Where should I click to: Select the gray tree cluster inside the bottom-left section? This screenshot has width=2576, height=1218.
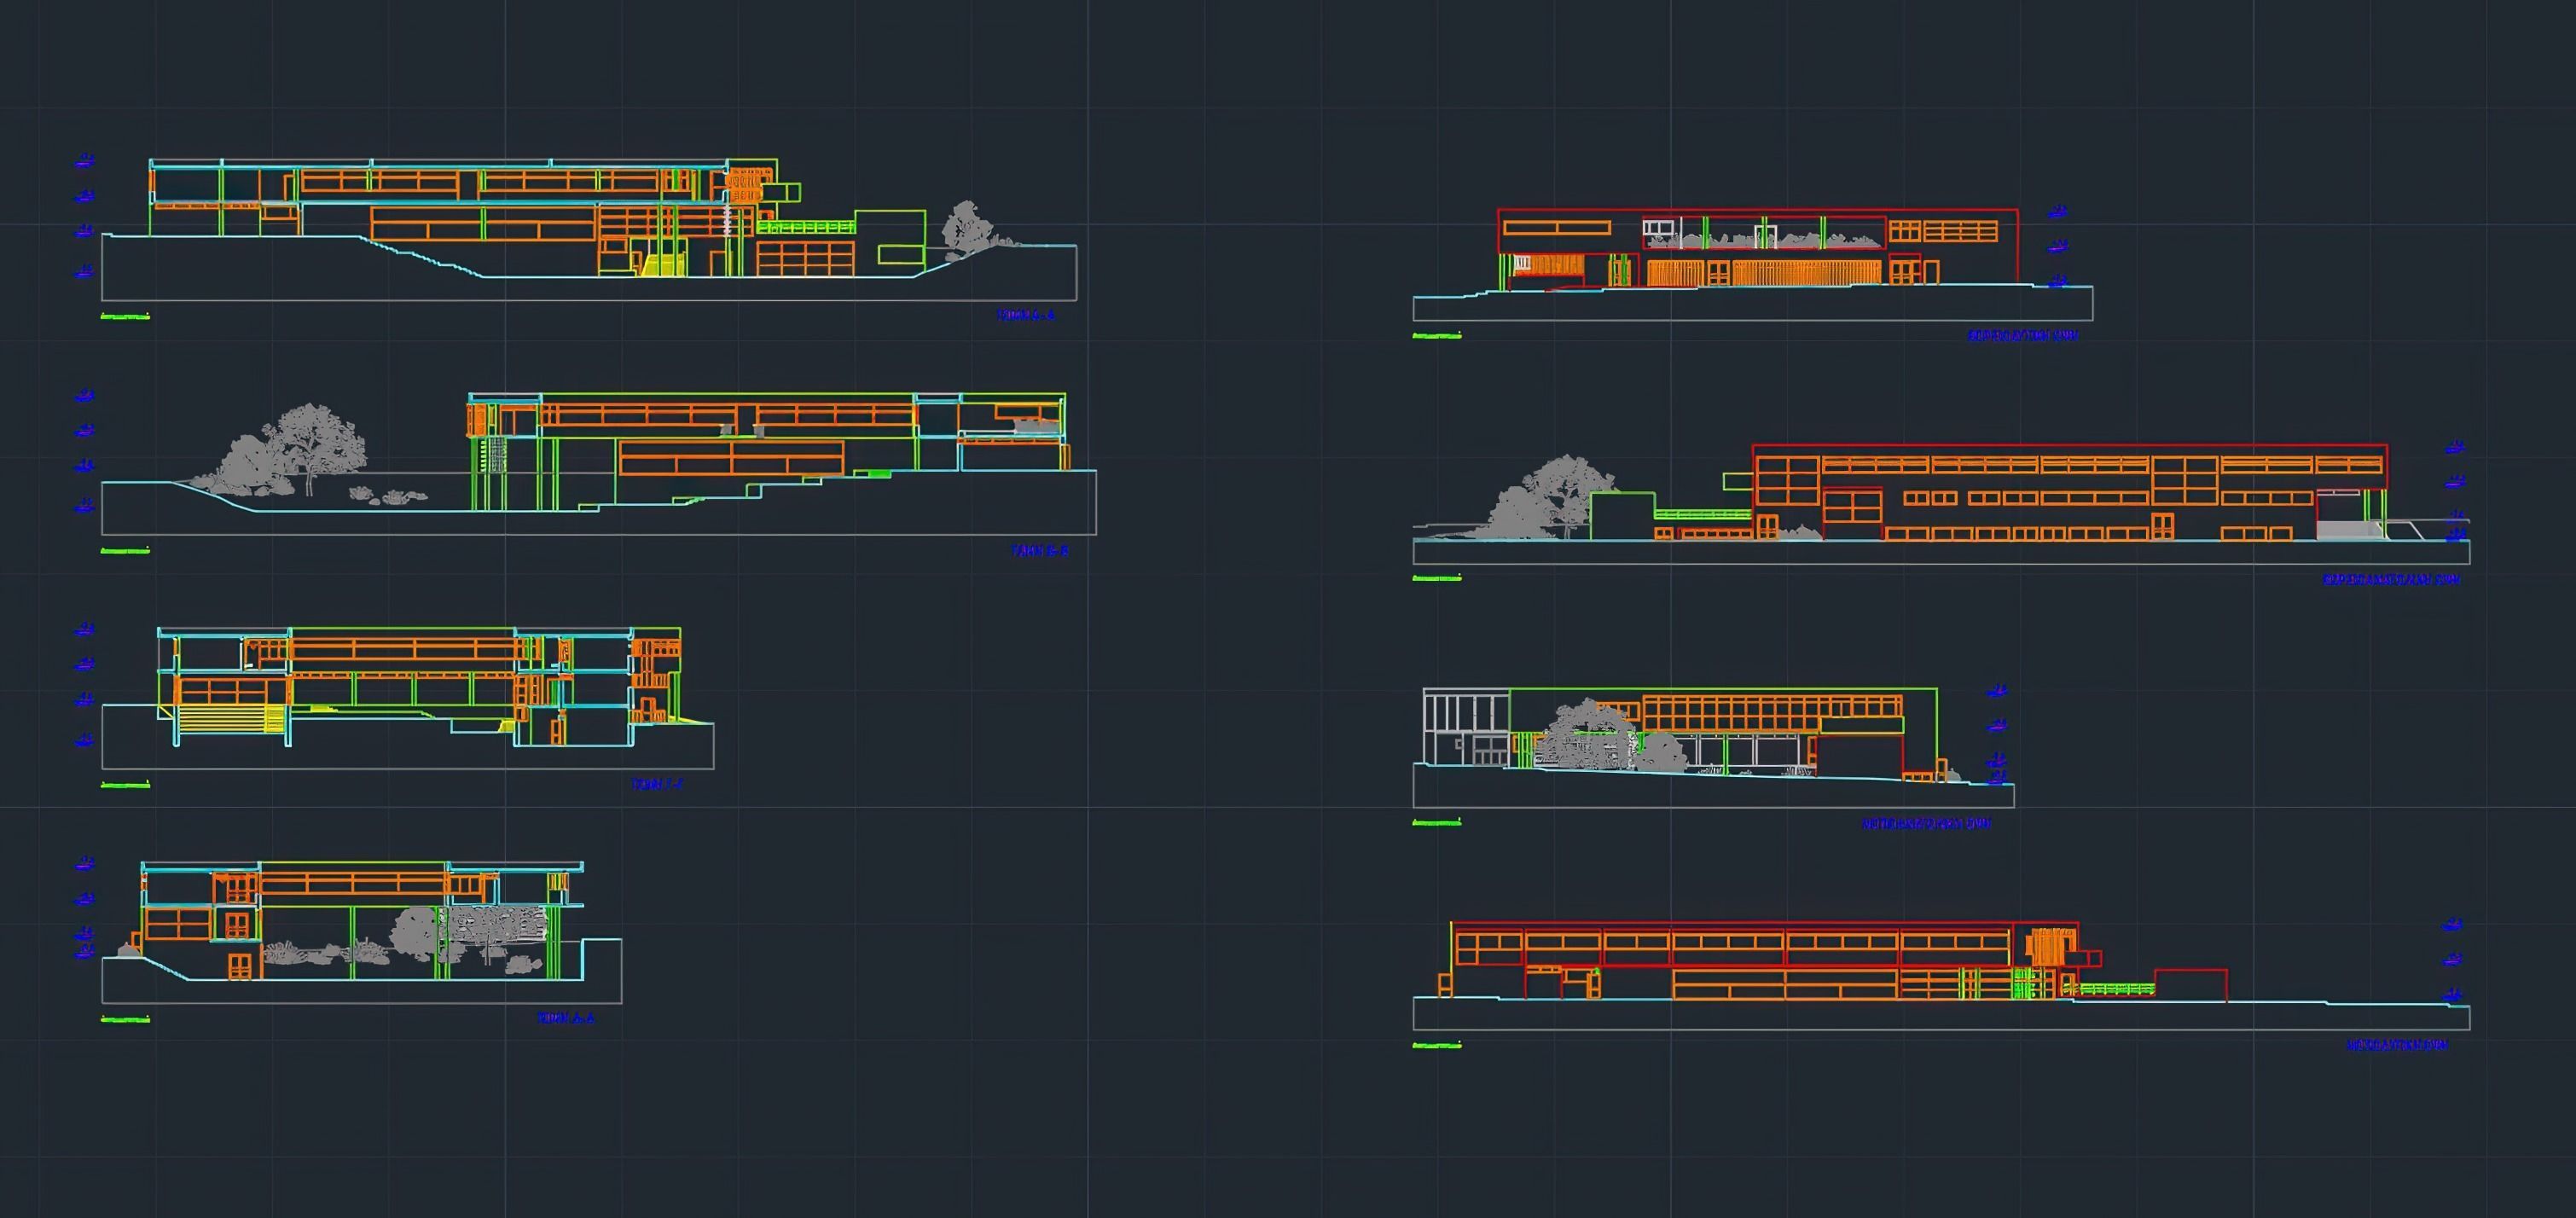(x=470, y=935)
